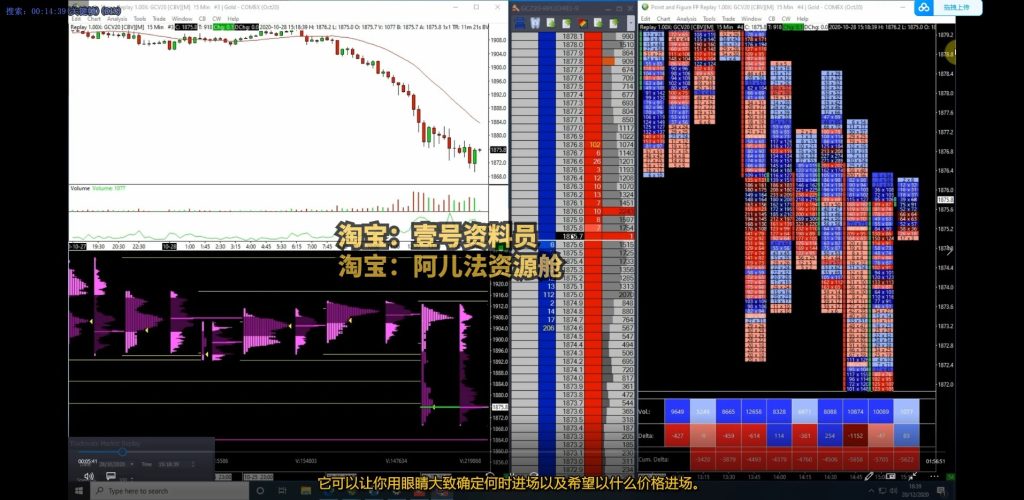Click the 1876.0 price row in DOM ladder
1024x500 pixels.
pyautogui.click(x=572, y=211)
